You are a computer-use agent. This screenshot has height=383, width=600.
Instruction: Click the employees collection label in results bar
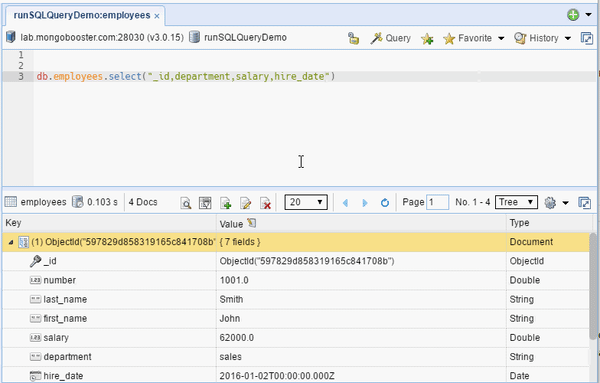[43, 202]
